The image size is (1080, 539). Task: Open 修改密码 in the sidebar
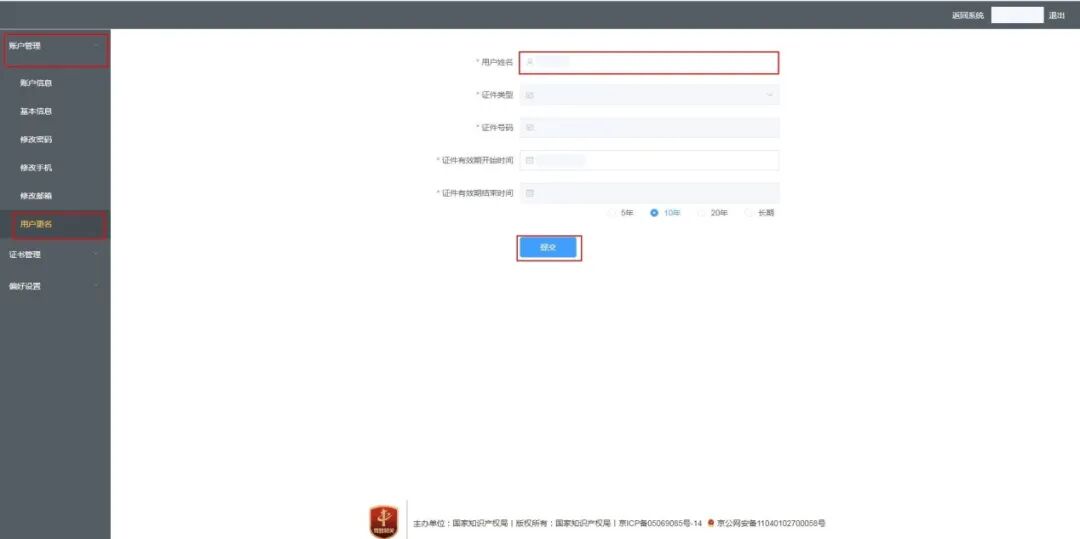tap(55, 140)
